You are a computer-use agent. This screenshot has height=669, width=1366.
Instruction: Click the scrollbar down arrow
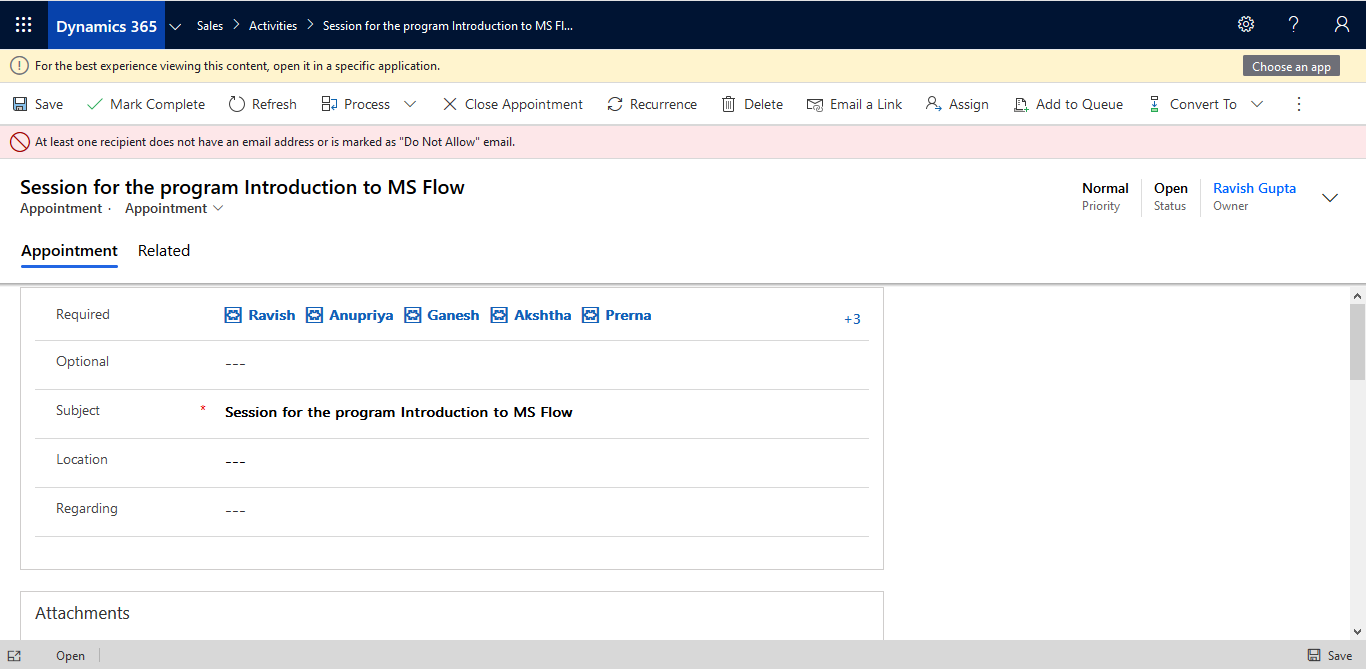[1357, 631]
